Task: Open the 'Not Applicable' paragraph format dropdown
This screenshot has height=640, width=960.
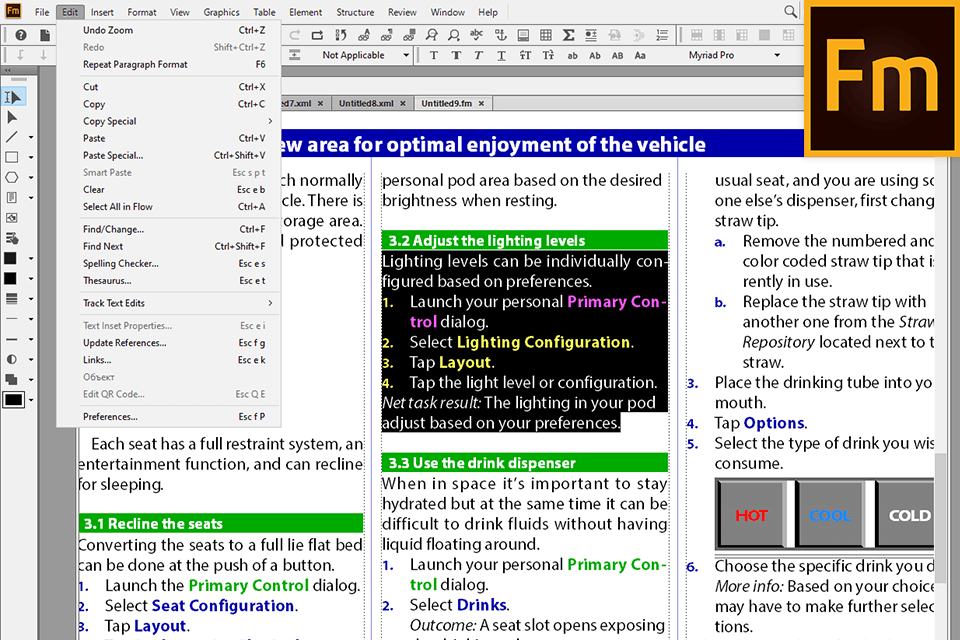Action: click(406, 55)
